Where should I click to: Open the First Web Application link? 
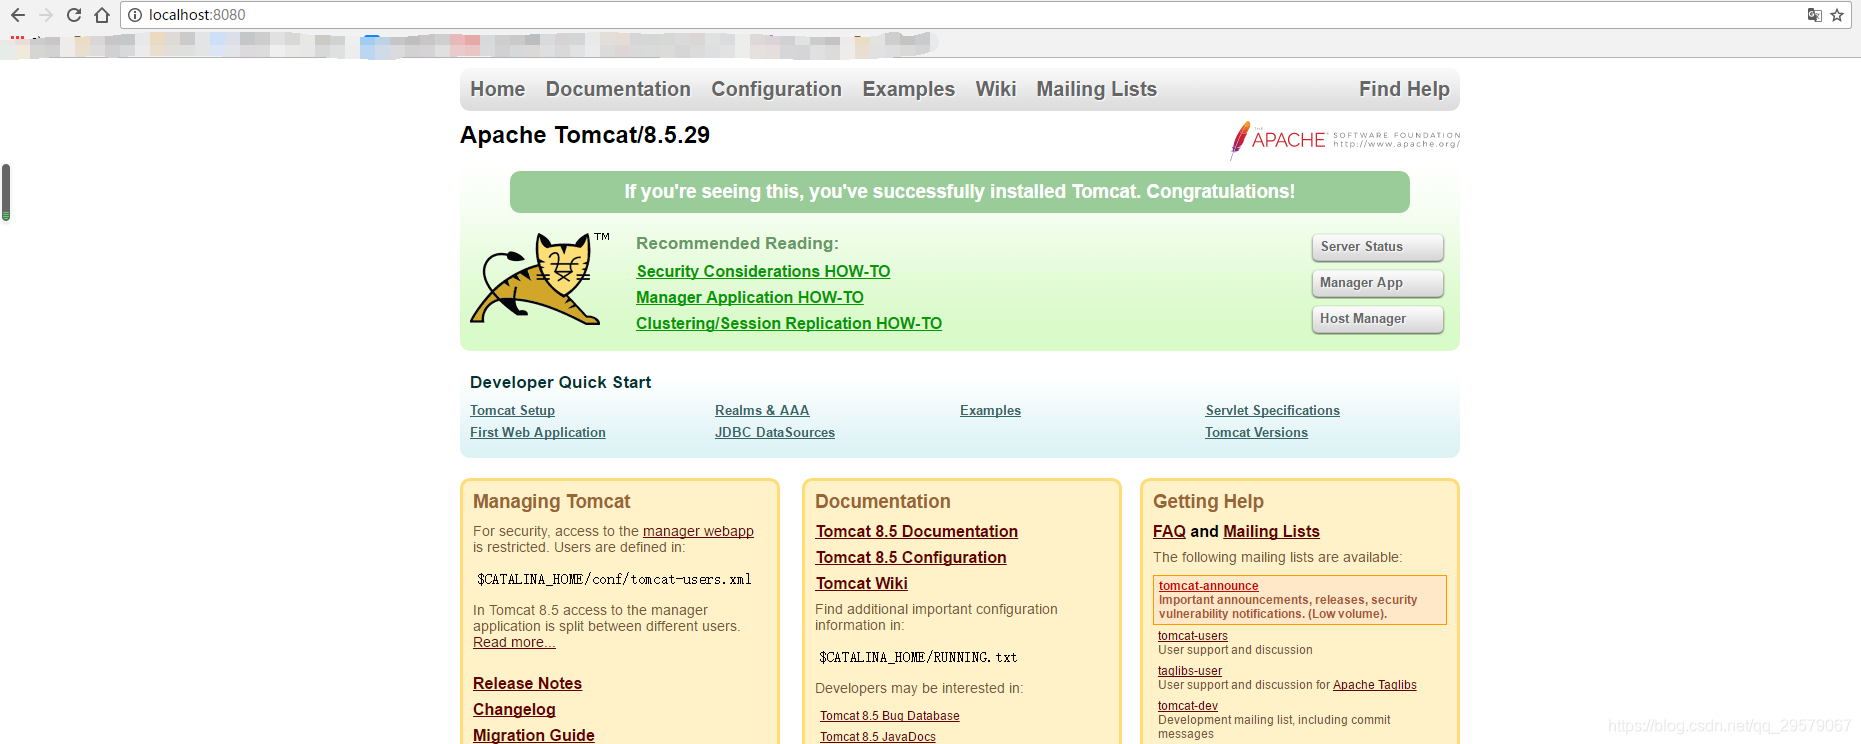538,433
